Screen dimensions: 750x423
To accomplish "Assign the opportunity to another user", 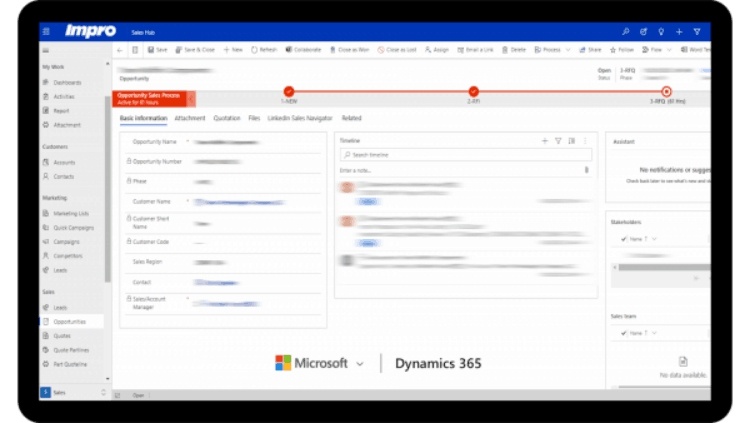I will 437,50.
